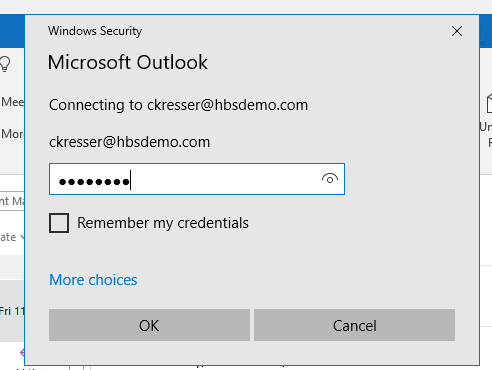Click the ckresser@hbsdemo.com username text
This screenshot has height=370, width=492.
(130, 142)
